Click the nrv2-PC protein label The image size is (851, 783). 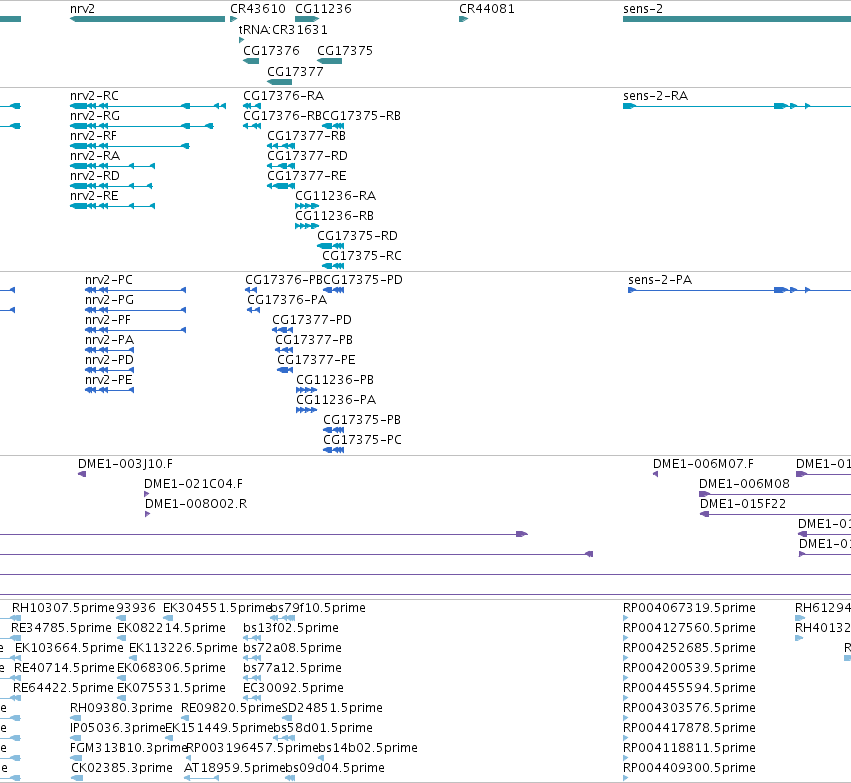[109, 280]
